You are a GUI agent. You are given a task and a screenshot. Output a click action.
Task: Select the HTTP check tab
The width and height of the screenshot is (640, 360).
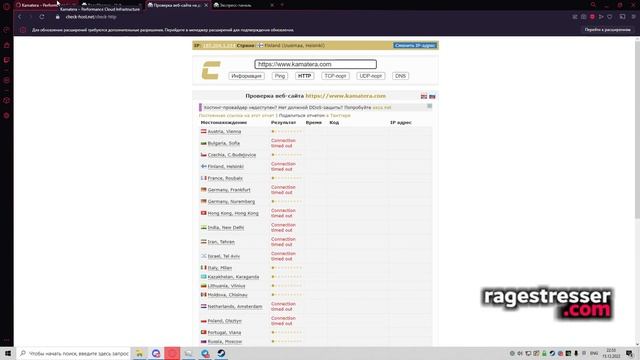click(x=304, y=76)
